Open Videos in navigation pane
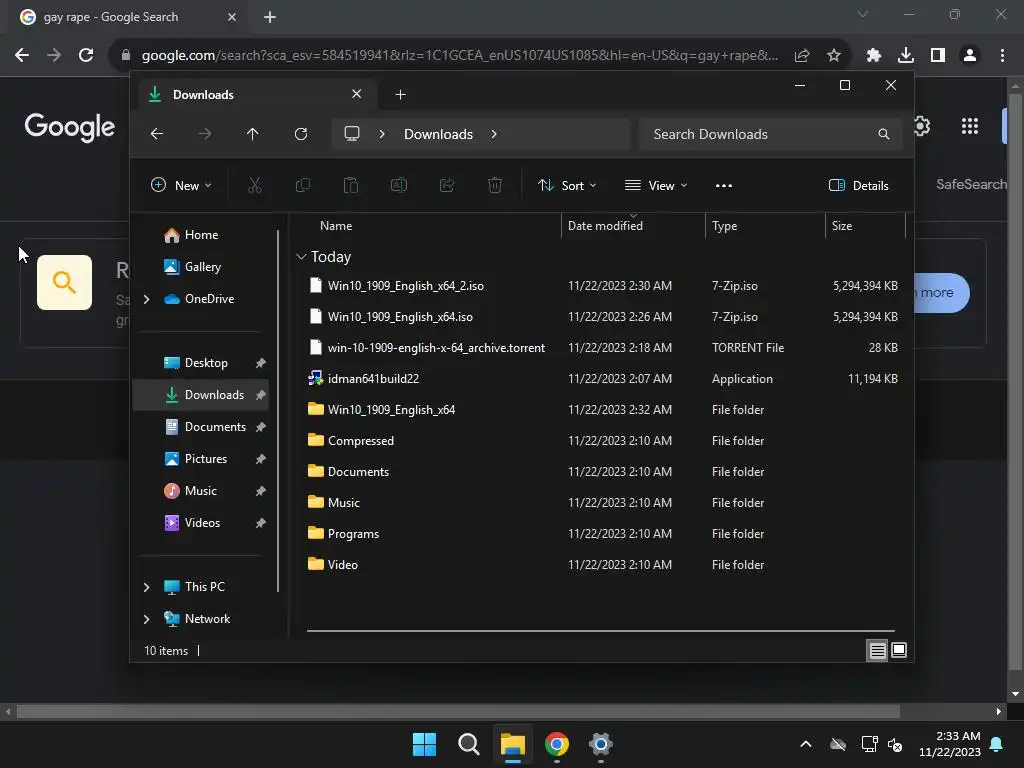Viewport: 1024px width, 768px height. click(200, 523)
